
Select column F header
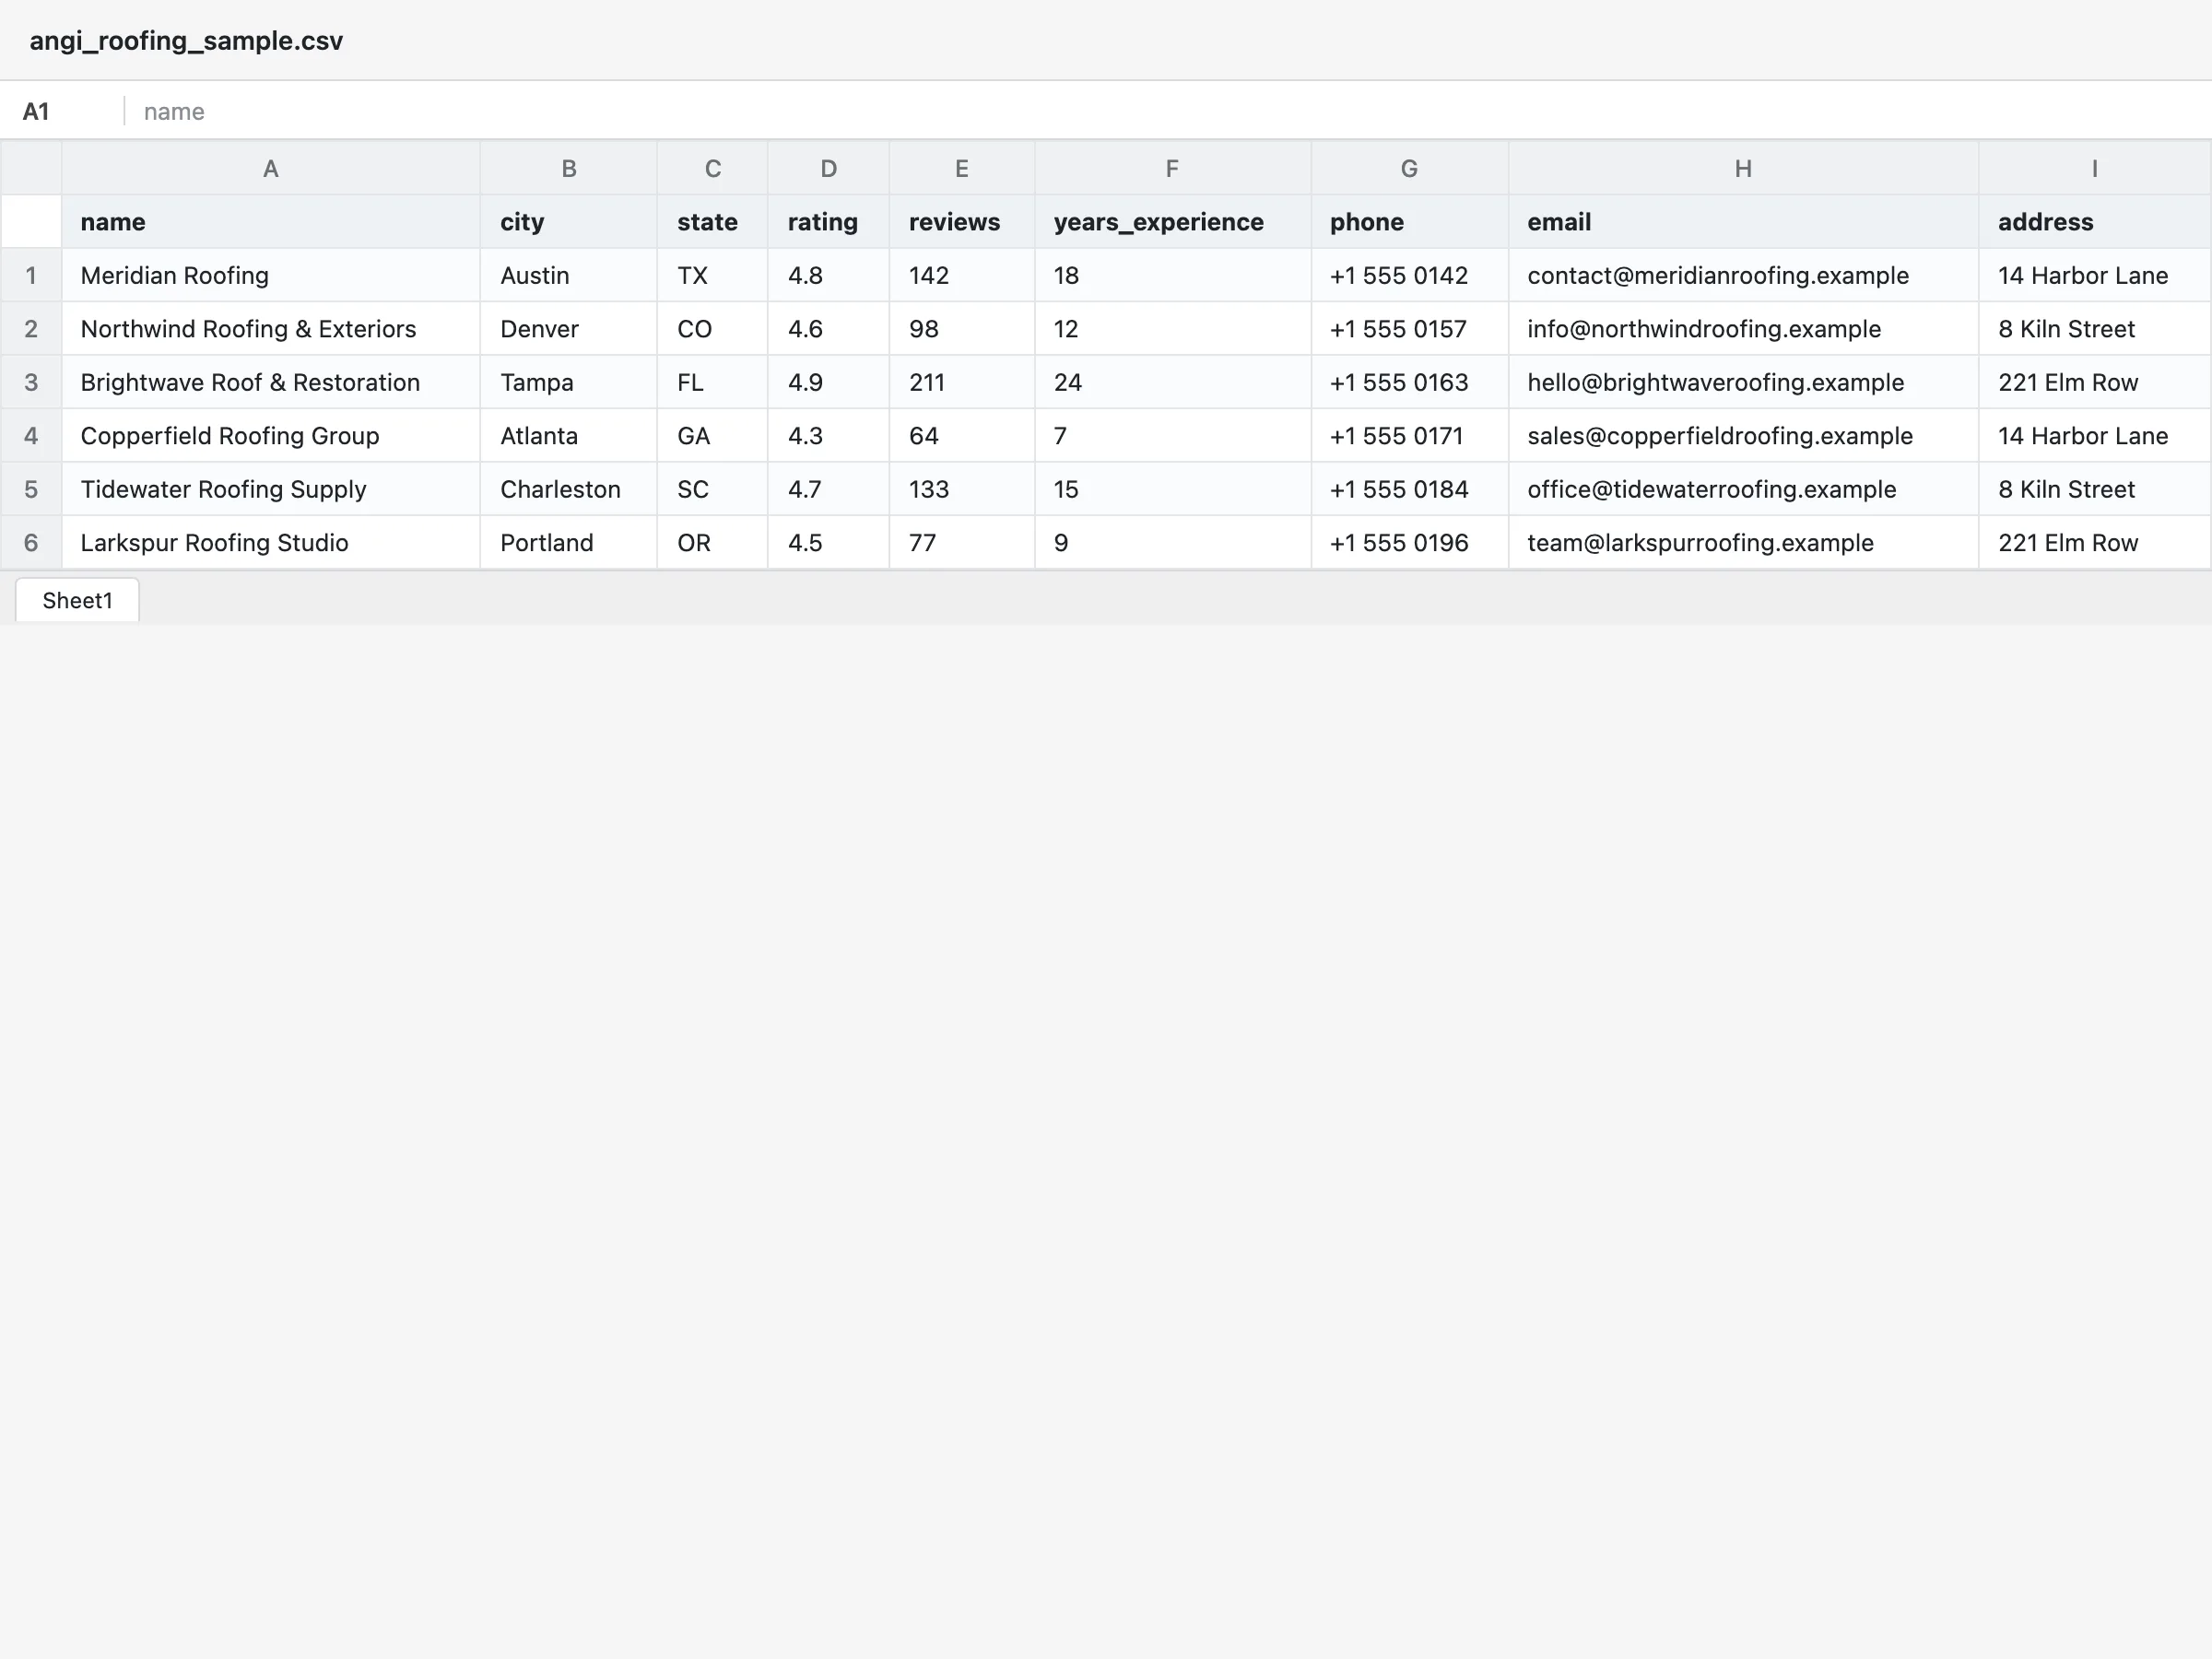click(1172, 168)
